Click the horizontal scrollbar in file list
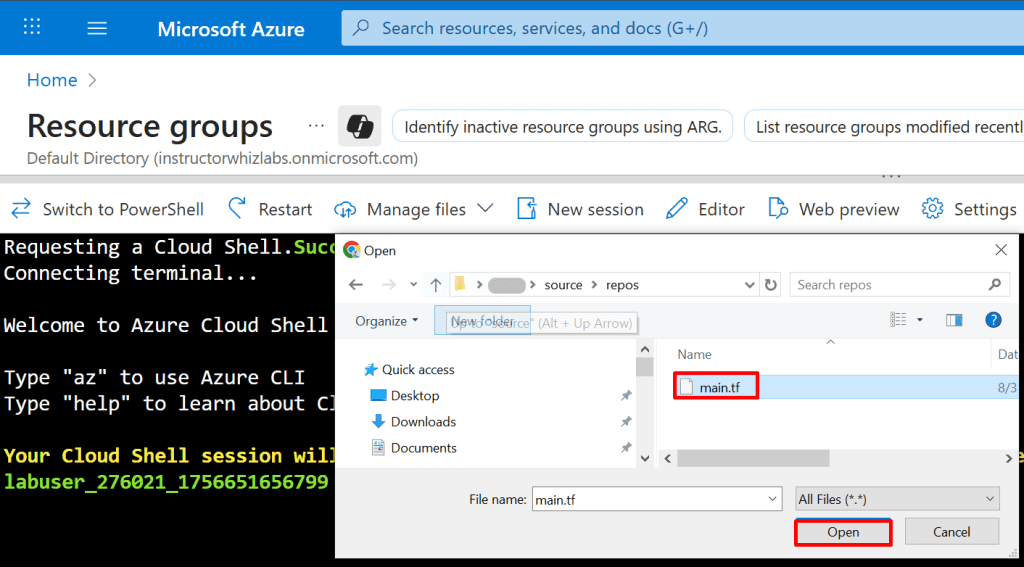1024x567 pixels. coord(753,458)
